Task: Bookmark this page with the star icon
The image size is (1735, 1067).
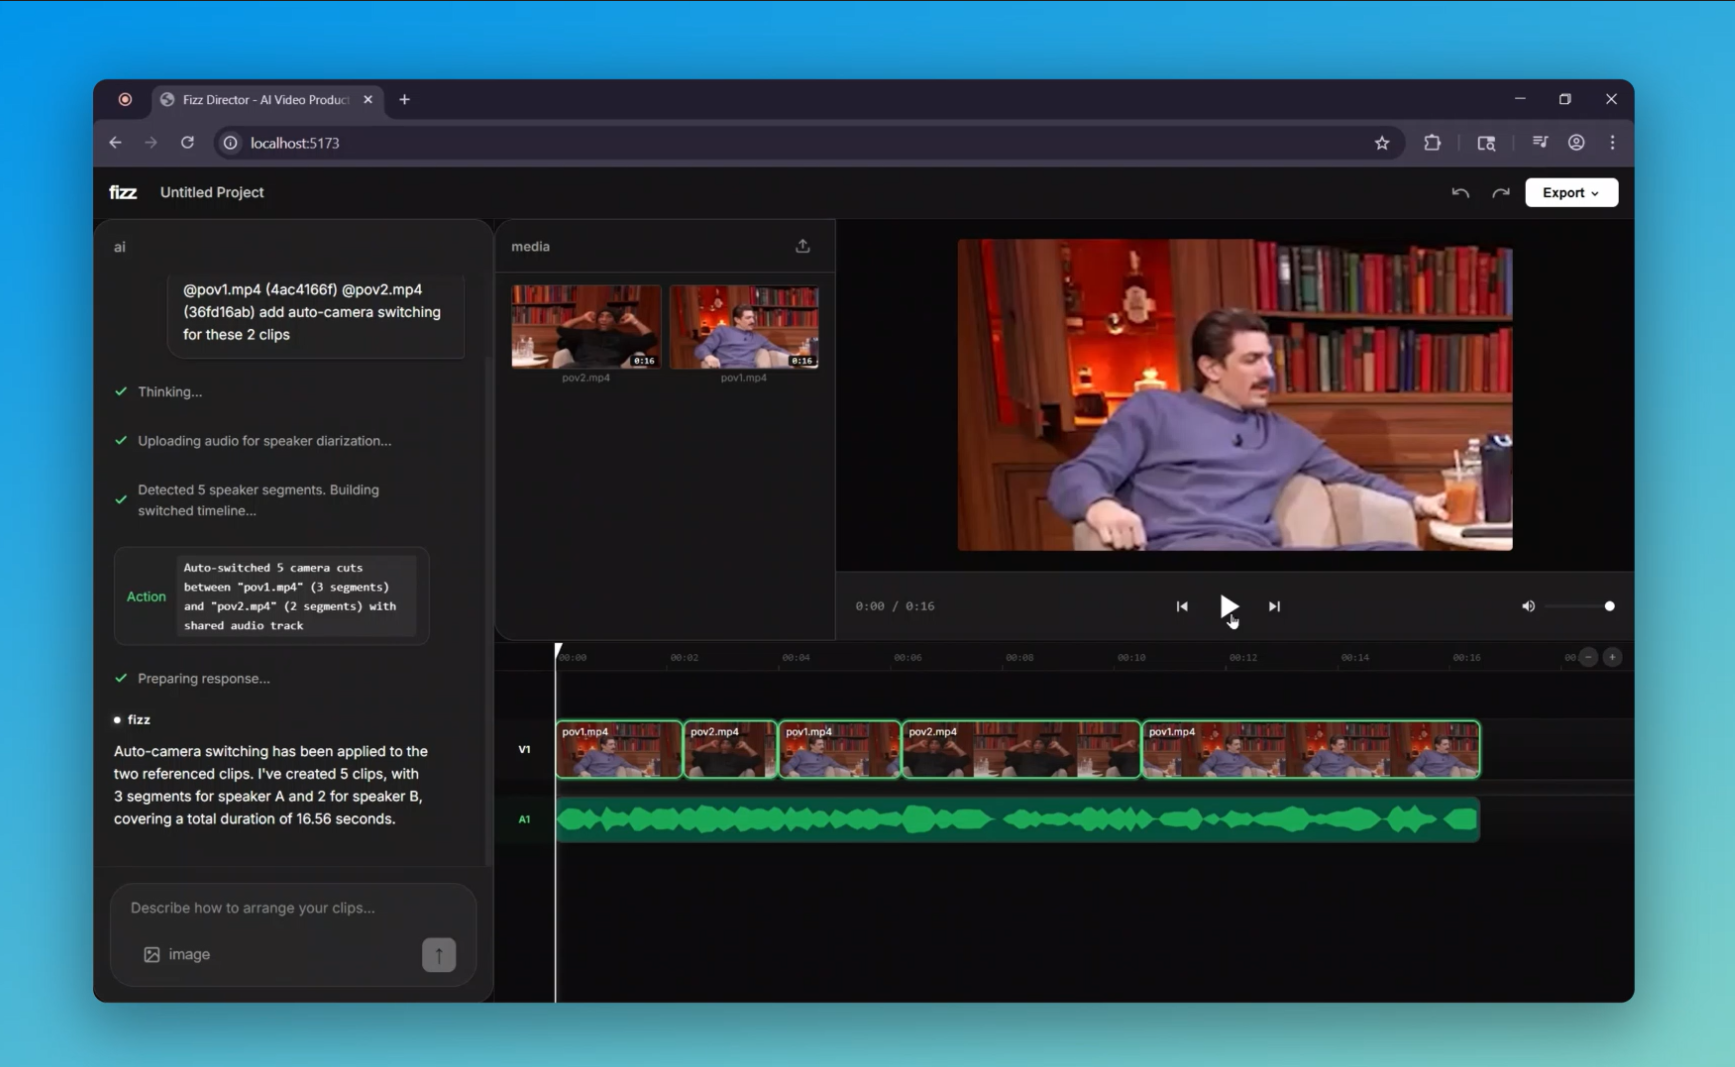Action: 1382,143
